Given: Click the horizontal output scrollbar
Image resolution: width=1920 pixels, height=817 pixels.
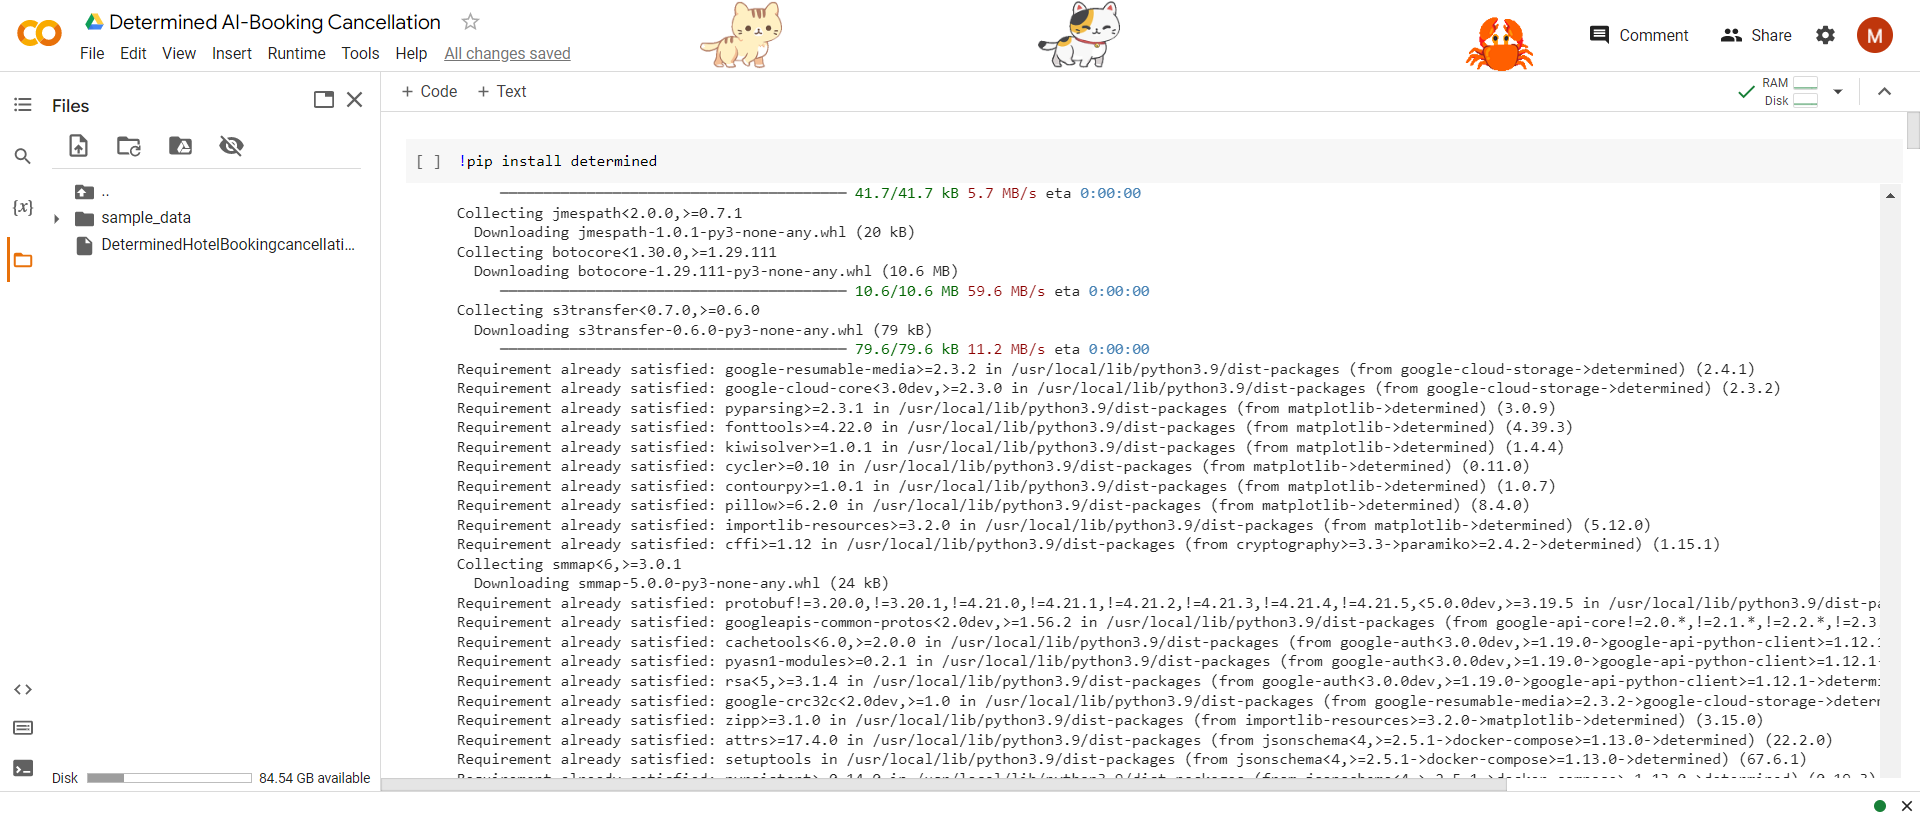Looking at the screenshot, I should 943,785.
